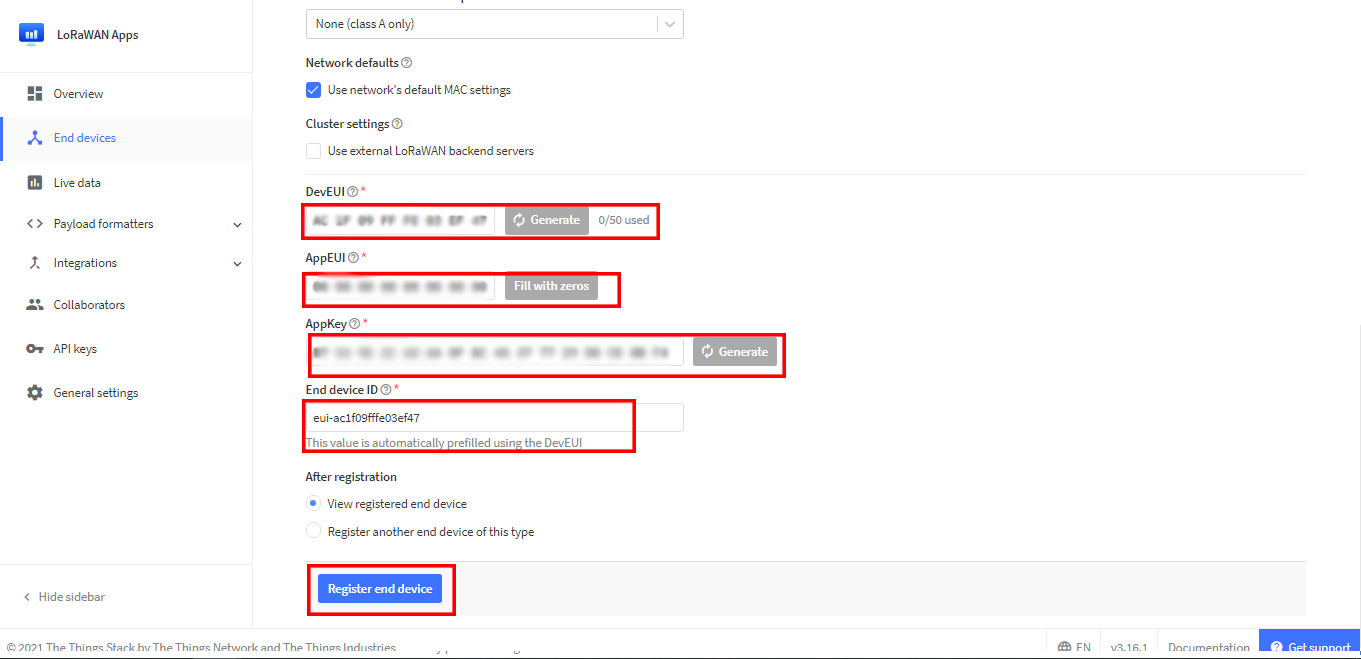Click the Fill with zeros button for AppEUI
This screenshot has width=1361, height=659.
[551, 285]
